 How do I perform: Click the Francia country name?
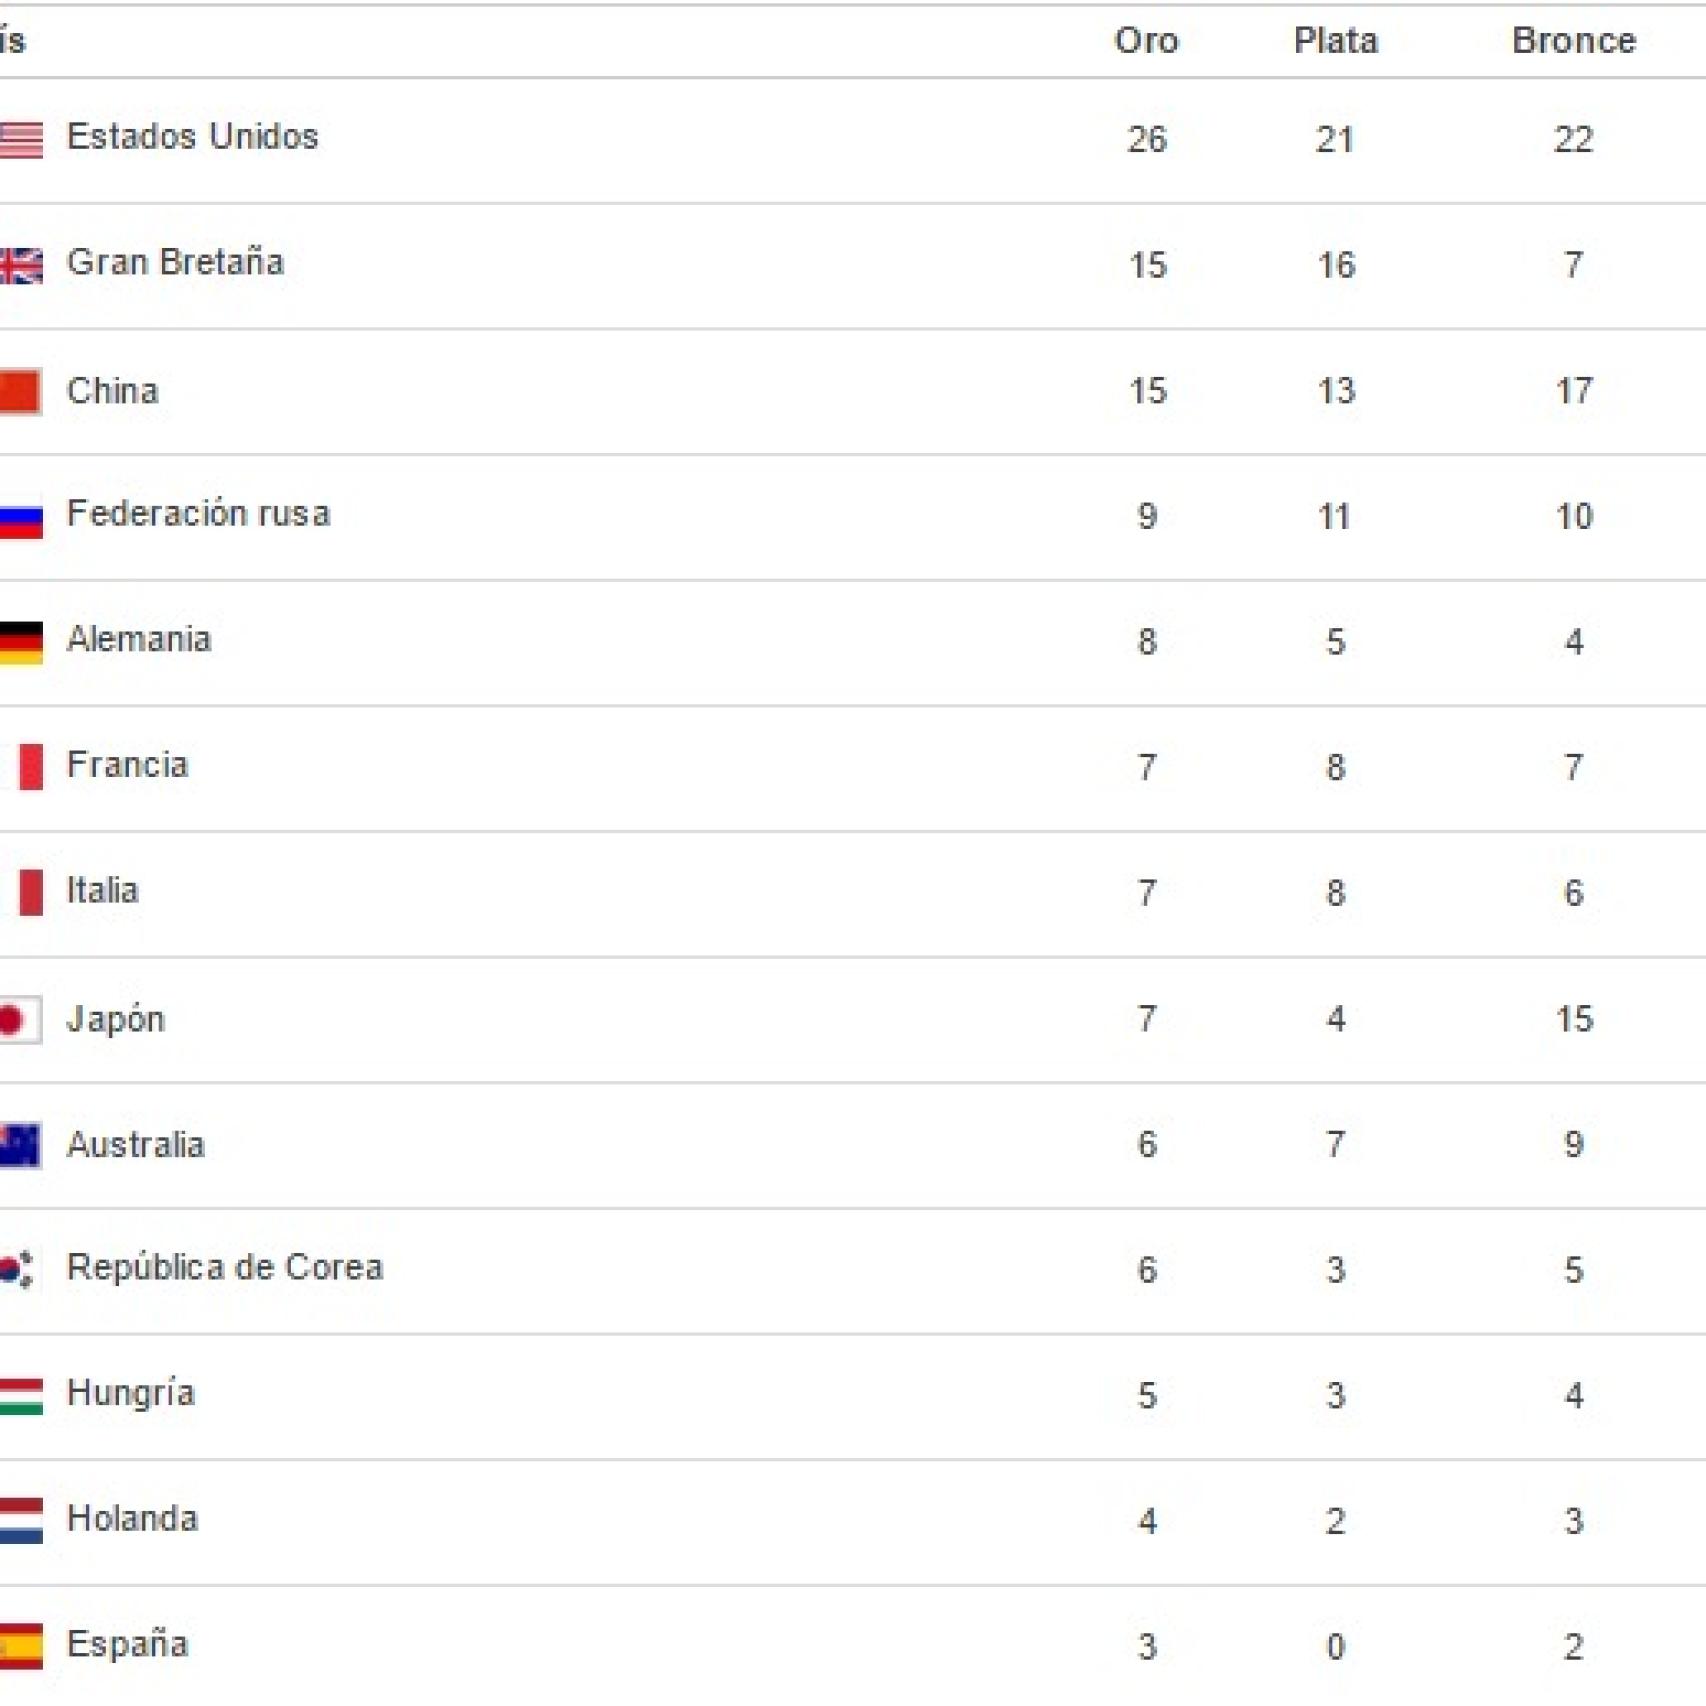coord(127,765)
